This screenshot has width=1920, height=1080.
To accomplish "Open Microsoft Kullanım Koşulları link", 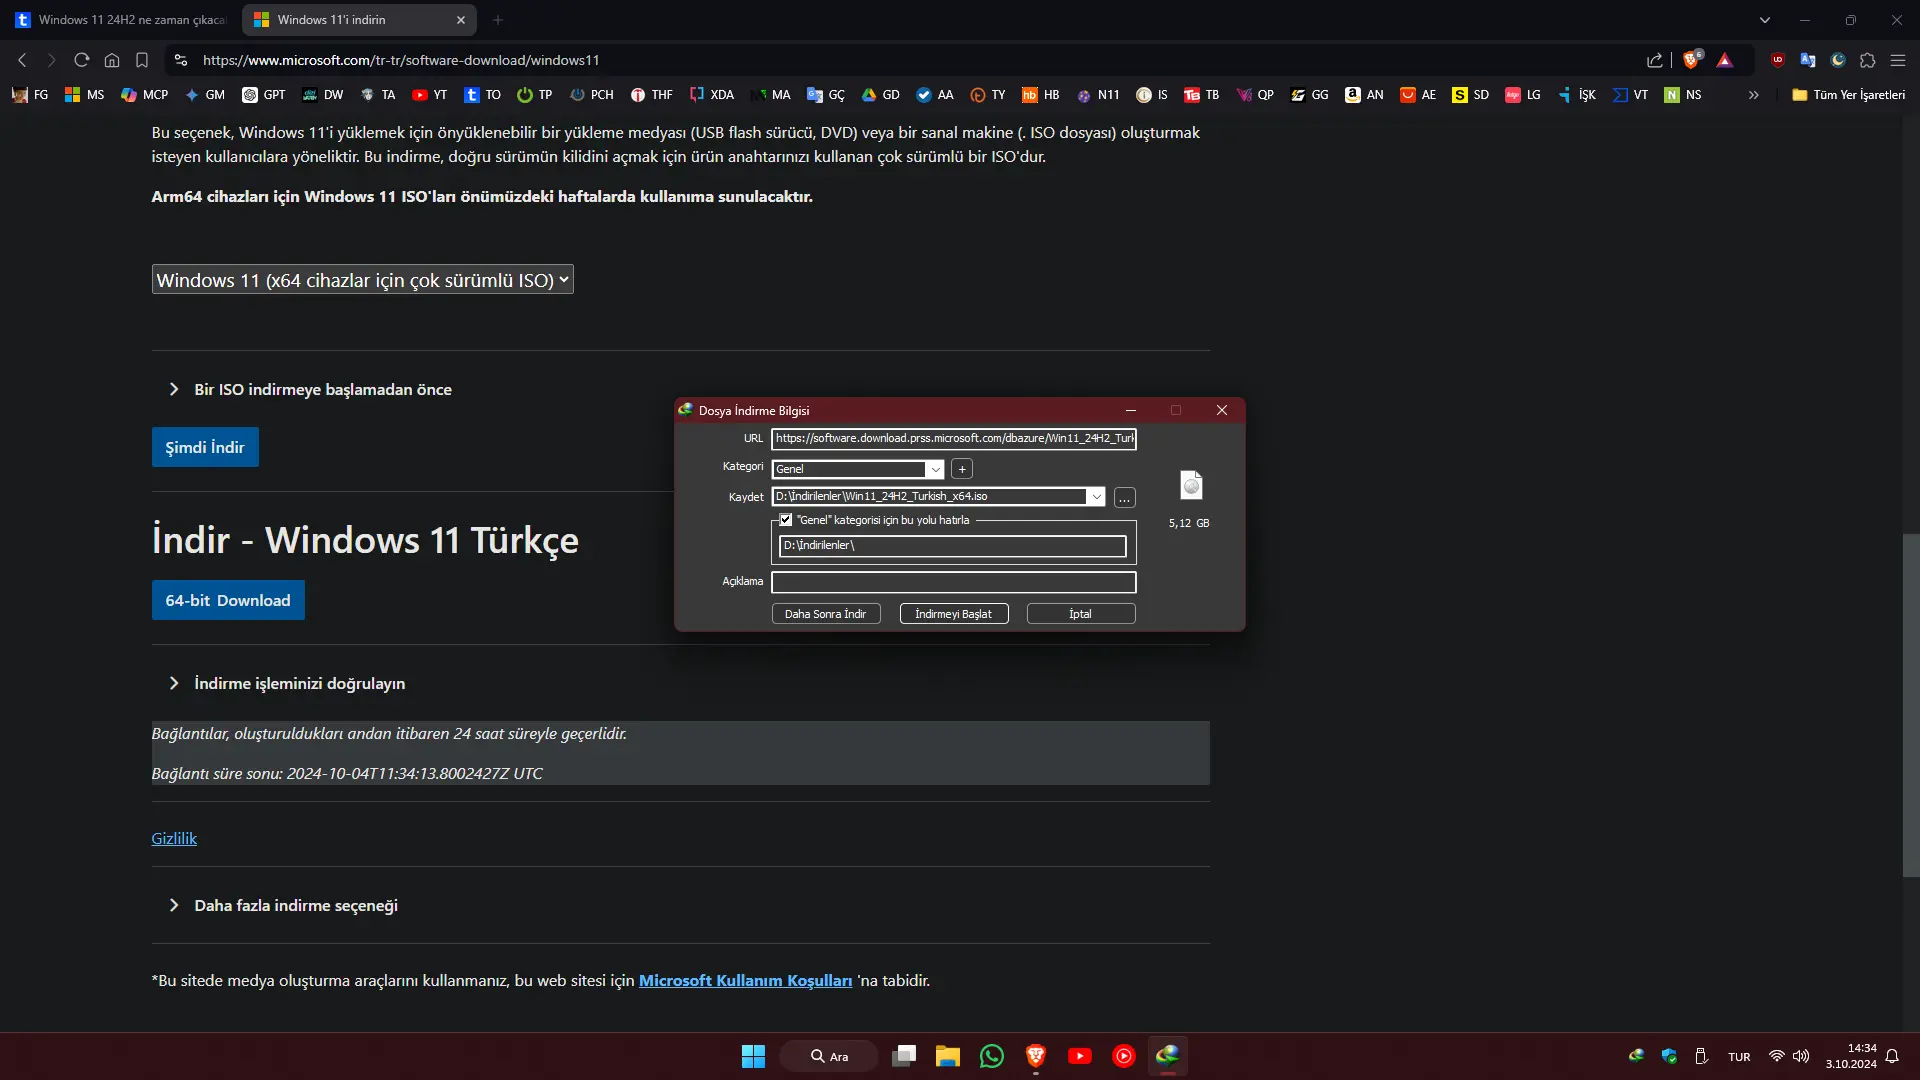I will click(x=745, y=981).
